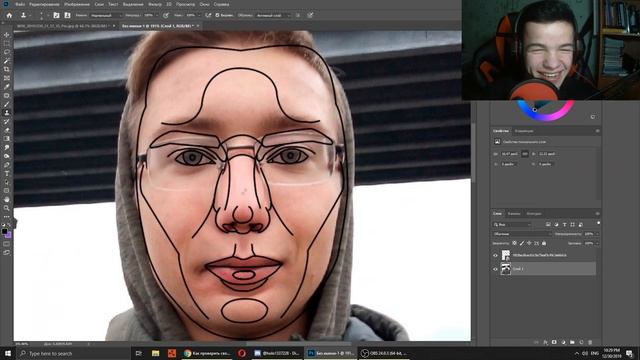Select the Brush tool
Viewport: 640px width, 360px height.
(7, 104)
